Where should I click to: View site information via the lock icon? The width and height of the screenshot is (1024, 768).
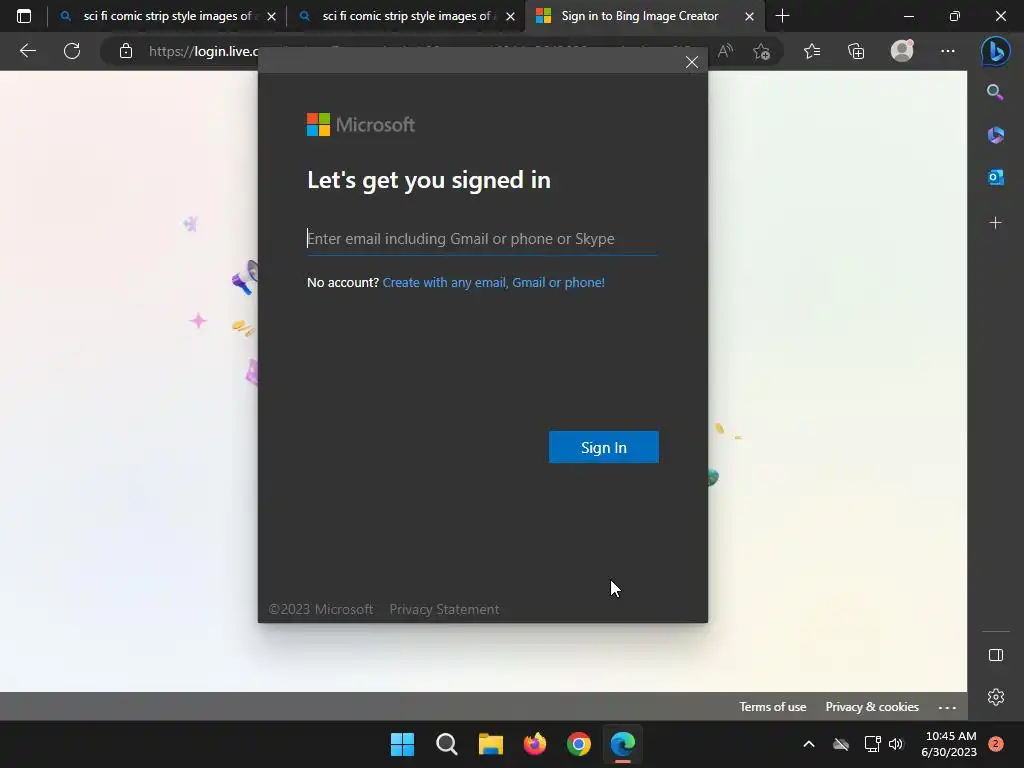[126, 51]
